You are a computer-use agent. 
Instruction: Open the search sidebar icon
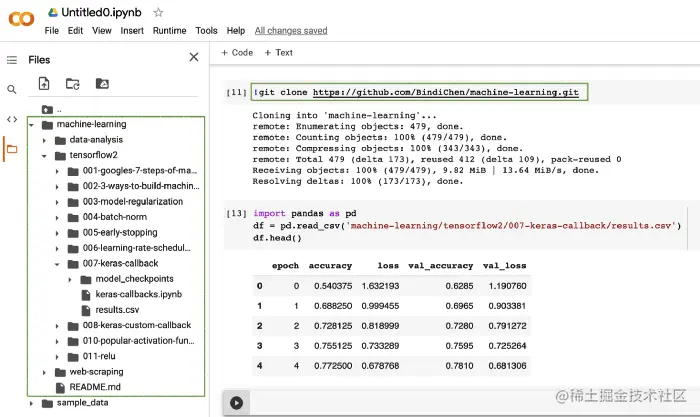(12, 90)
